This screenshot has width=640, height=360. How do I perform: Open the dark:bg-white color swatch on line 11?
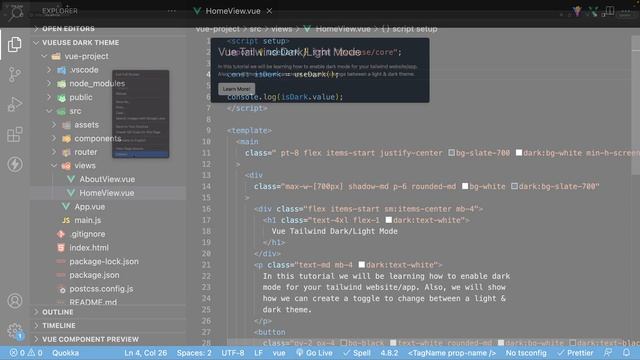point(519,153)
